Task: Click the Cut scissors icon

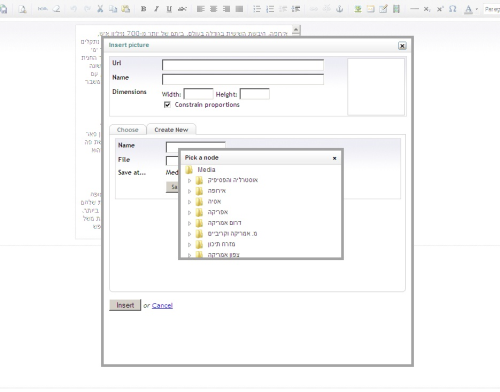Action: (100, 9)
